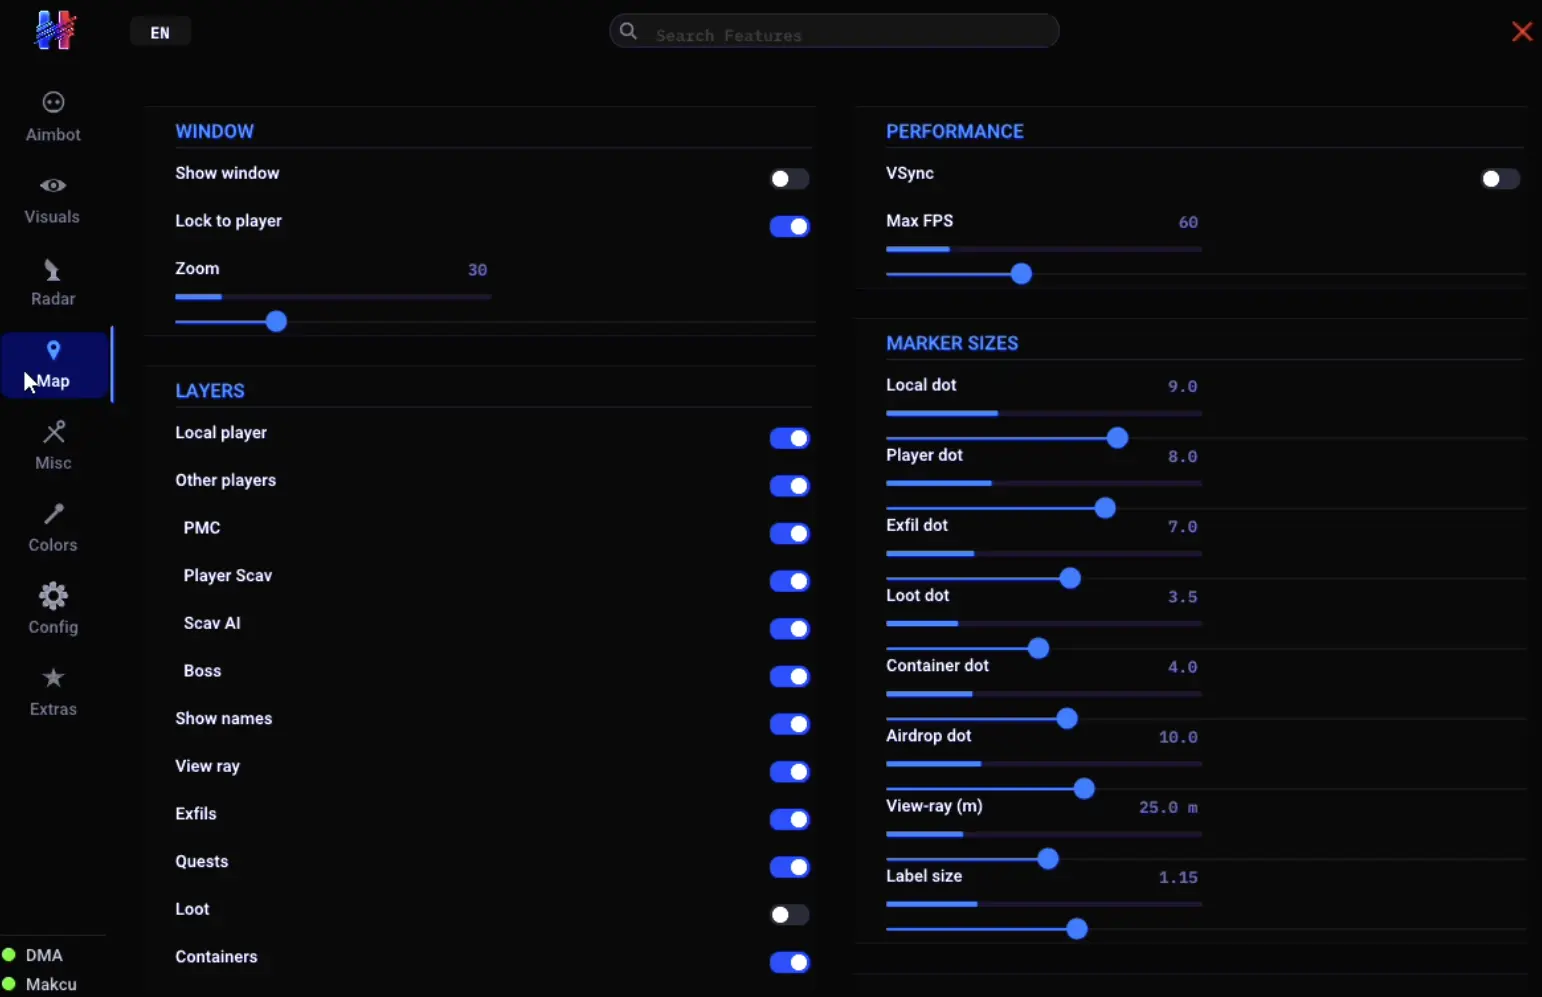Click the search magnifier icon
The width and height of the screenshot is (1542, 997).
point(628,31)
